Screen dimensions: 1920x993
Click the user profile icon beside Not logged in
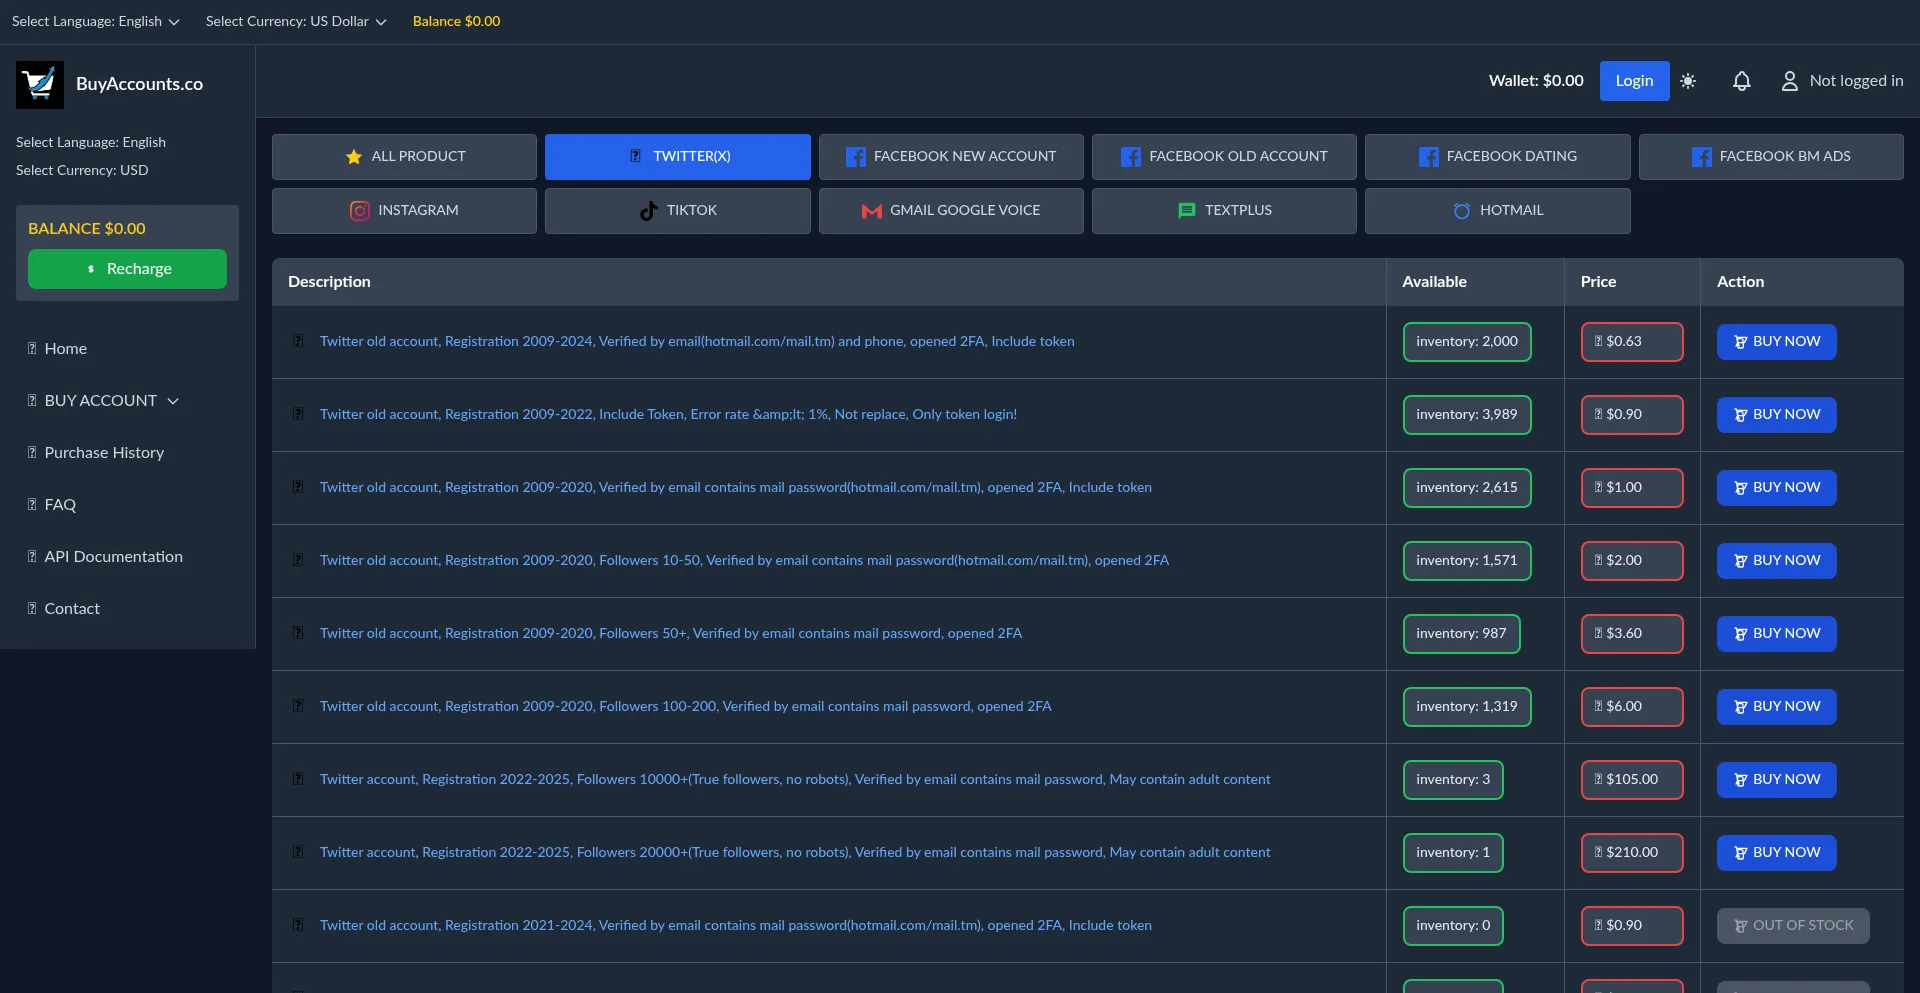[1789, 81]
